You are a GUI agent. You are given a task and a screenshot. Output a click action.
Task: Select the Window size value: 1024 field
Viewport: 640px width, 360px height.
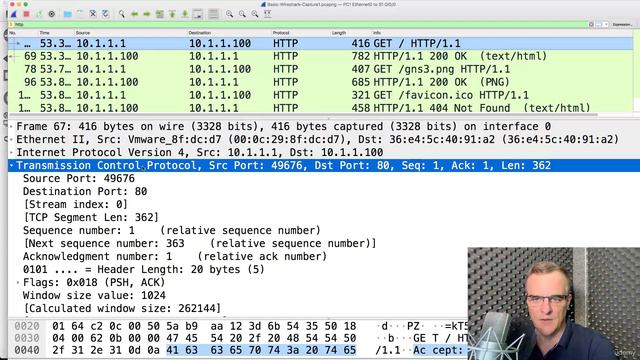click(94, 296)
